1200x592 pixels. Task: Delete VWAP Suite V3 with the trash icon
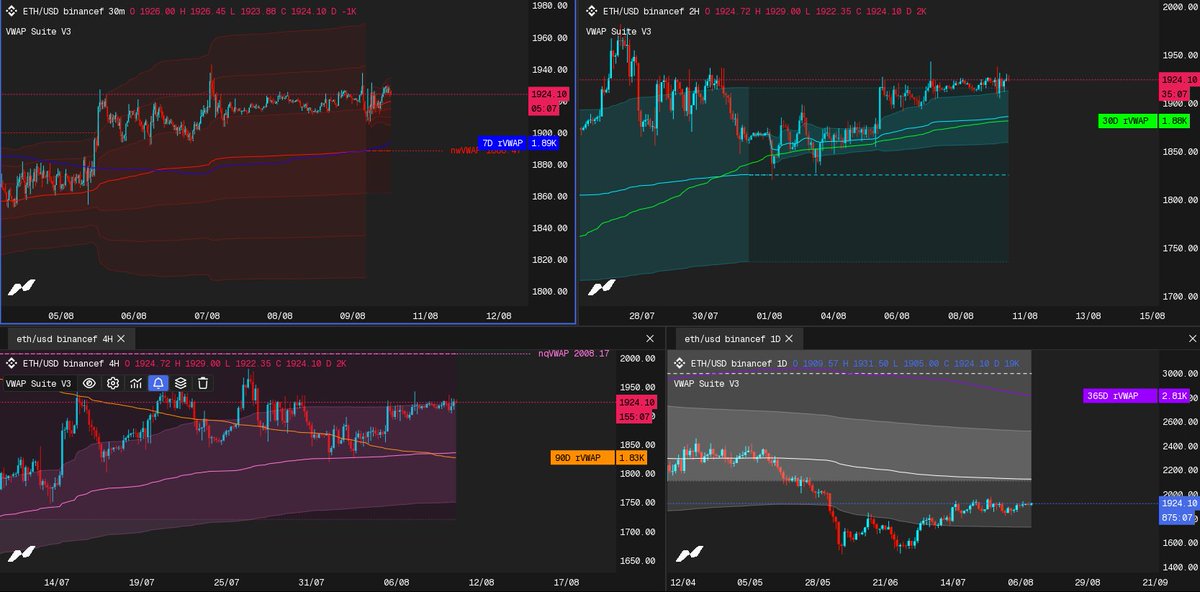203,383
